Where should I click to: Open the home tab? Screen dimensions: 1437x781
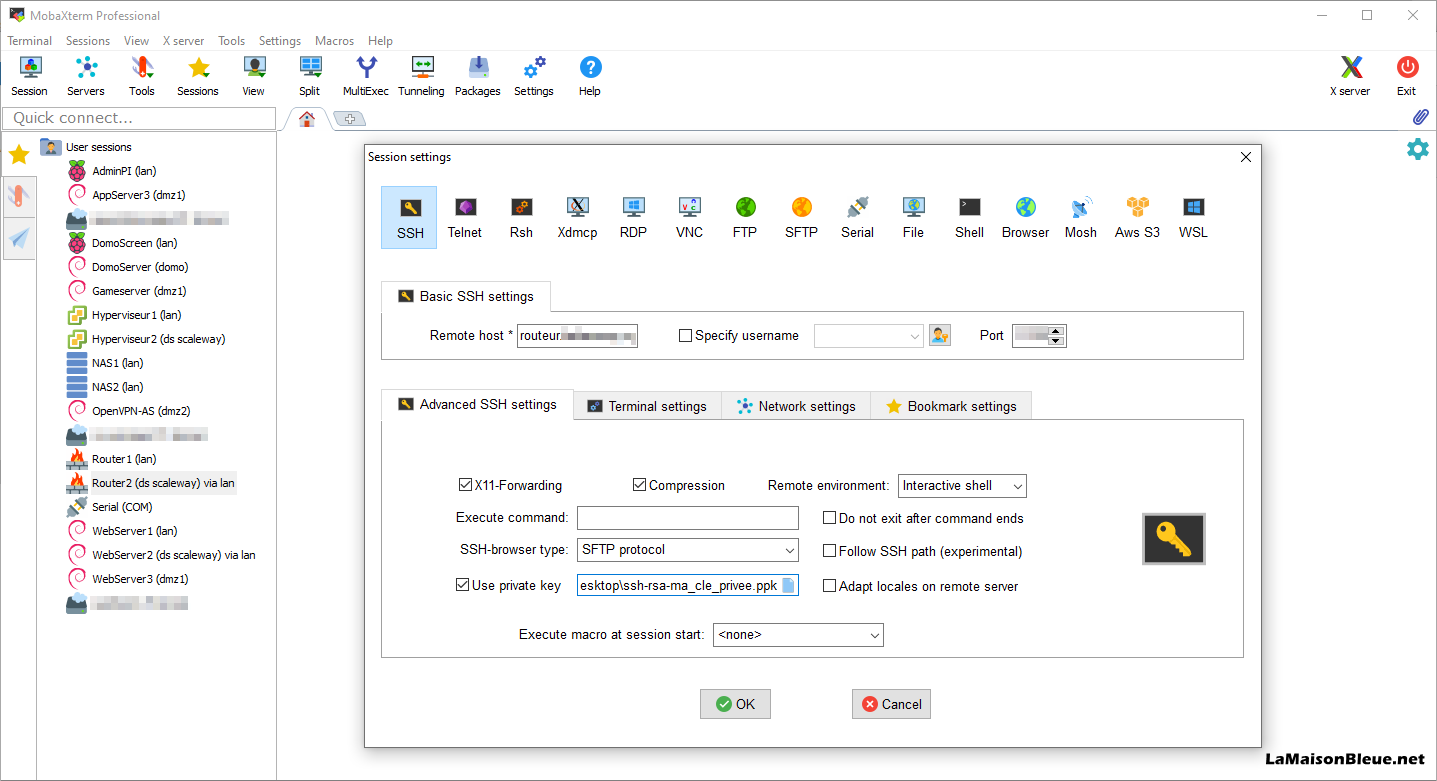pyautogui.click(x=307, y=119)
